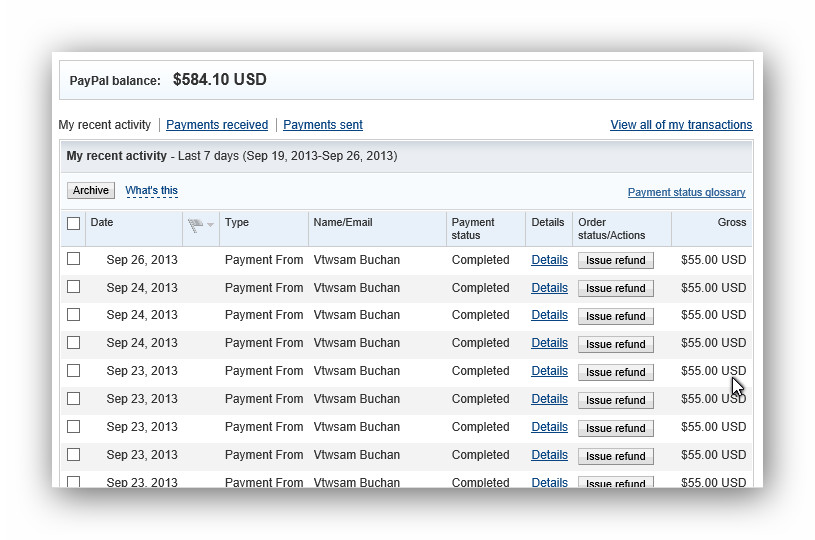Image resolution: width=815 pixels, height=540 pixels.
Task: Switch to the Payments received tab
Action: tap(217, 125)
